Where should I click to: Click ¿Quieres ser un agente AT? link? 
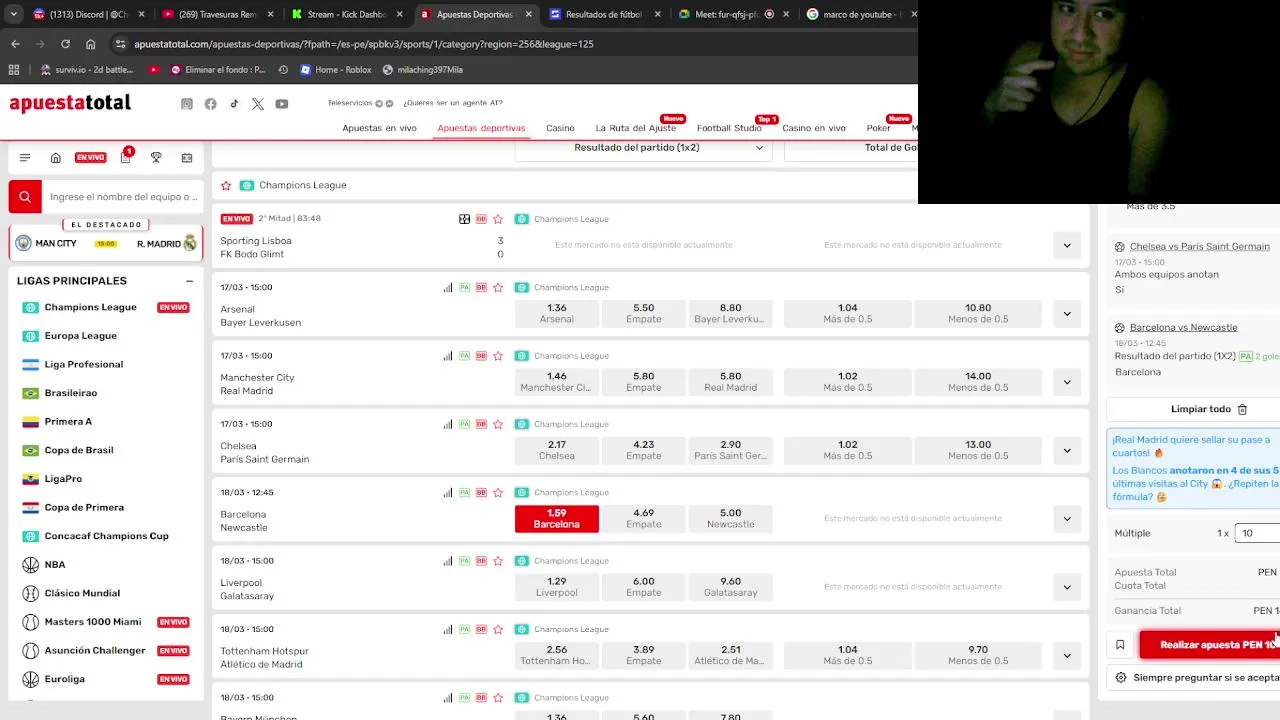[453, 103]
